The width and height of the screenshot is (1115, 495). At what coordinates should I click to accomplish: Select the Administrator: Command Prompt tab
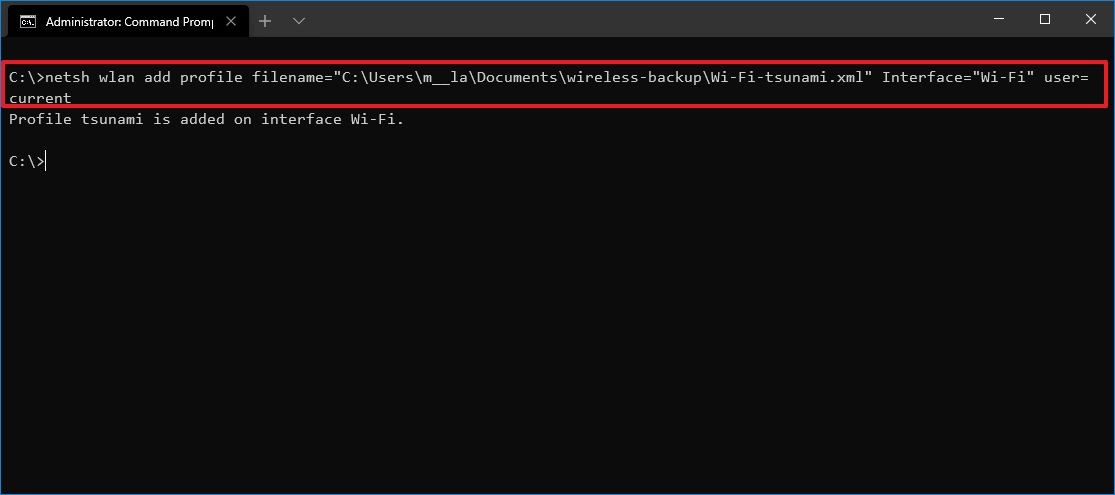tap(120, 21)
